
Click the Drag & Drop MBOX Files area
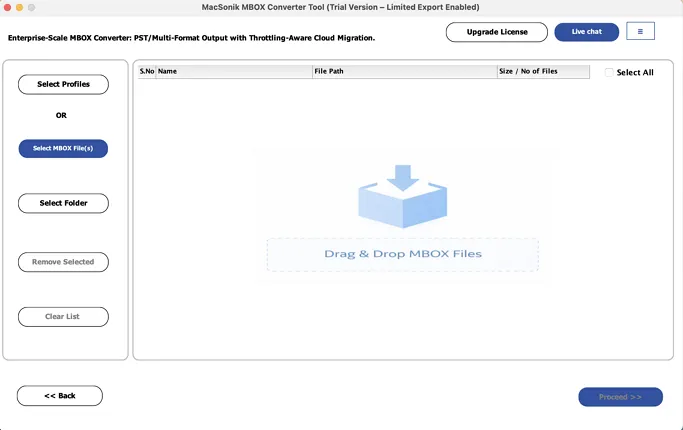tap(402, 254)
